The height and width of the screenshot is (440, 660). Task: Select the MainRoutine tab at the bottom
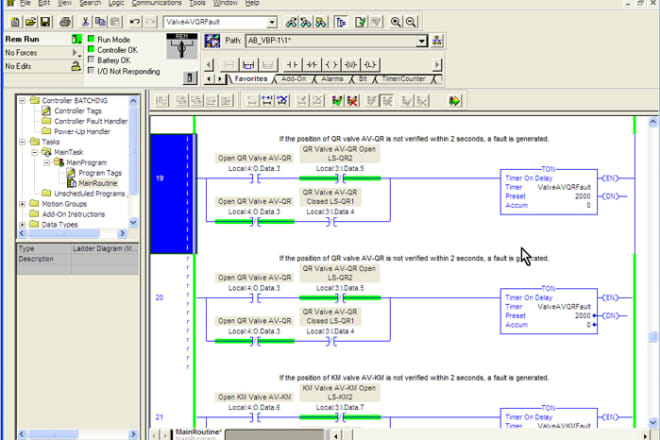(198, 432)
